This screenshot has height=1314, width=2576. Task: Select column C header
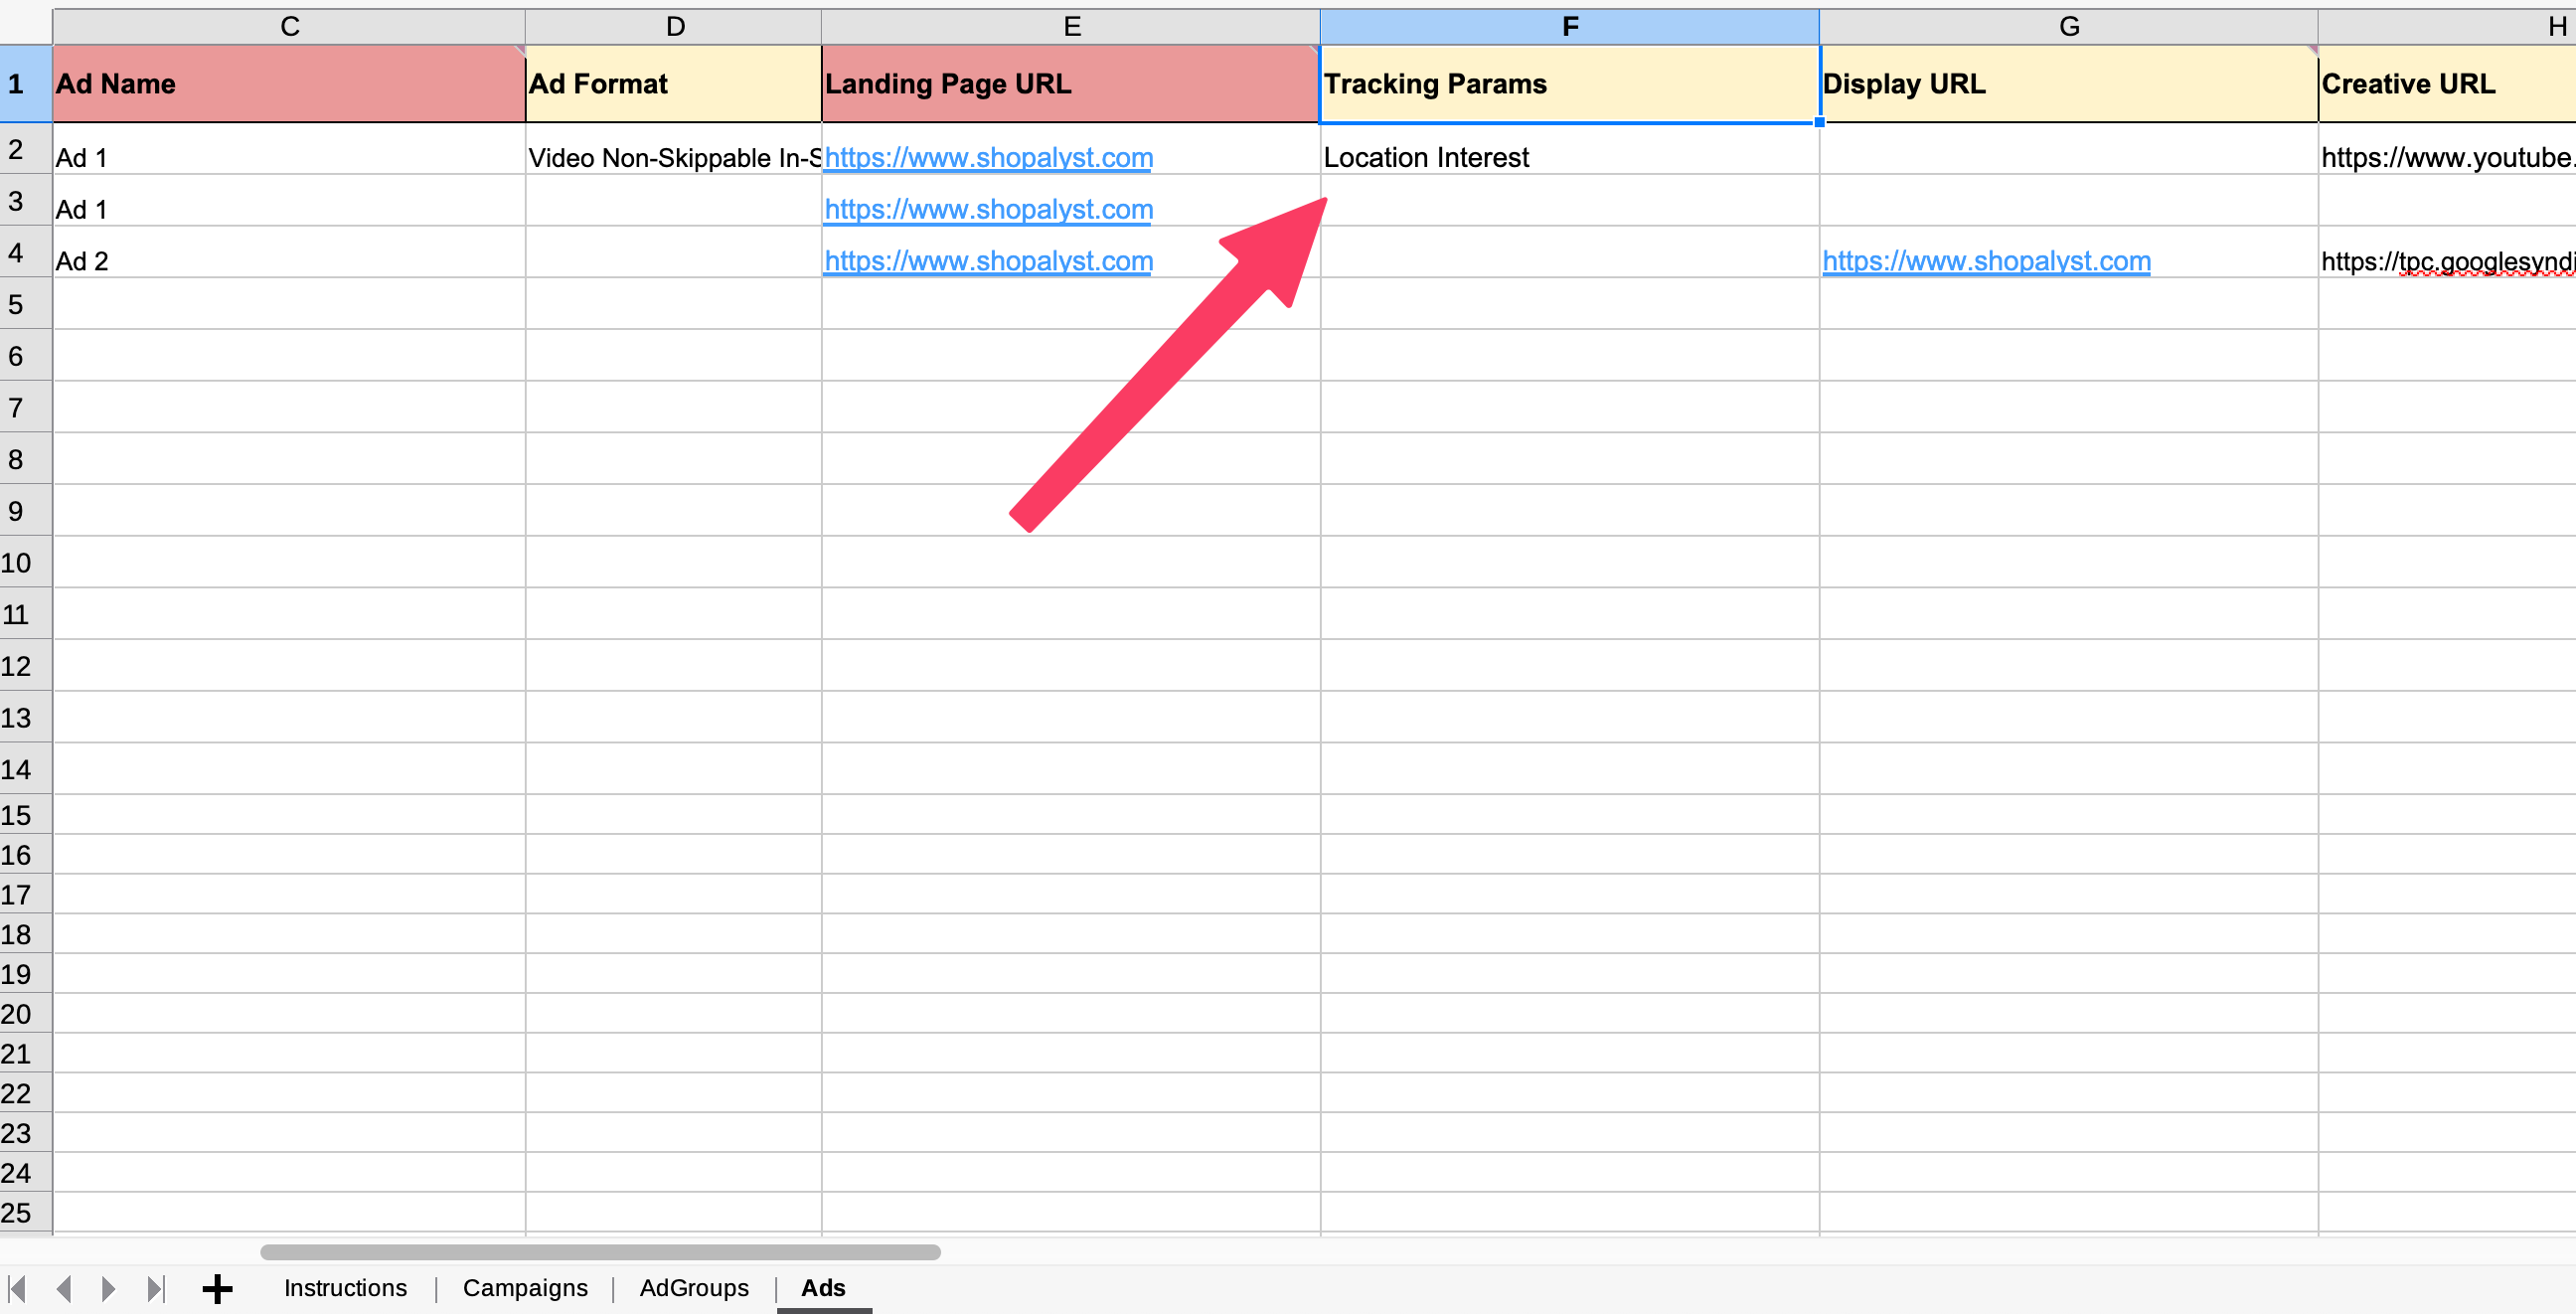pos(289,27)
